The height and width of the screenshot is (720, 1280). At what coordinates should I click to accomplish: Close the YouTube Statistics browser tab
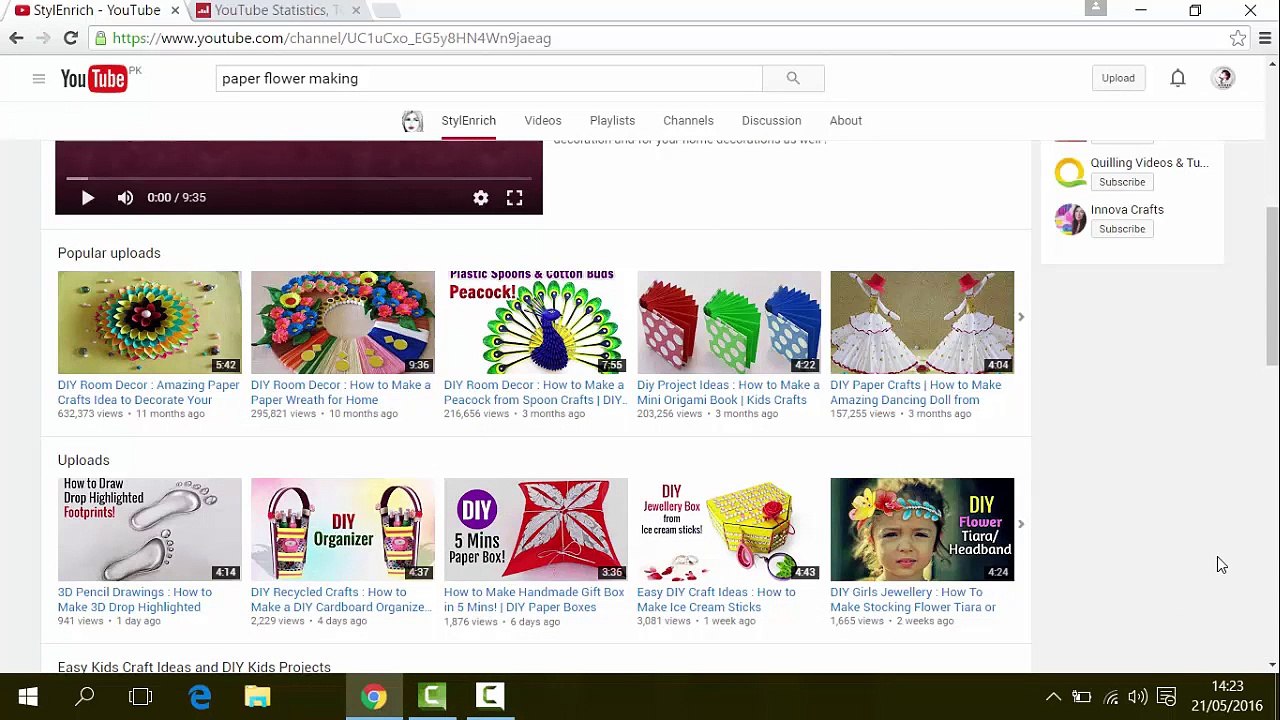pos(355,10)
